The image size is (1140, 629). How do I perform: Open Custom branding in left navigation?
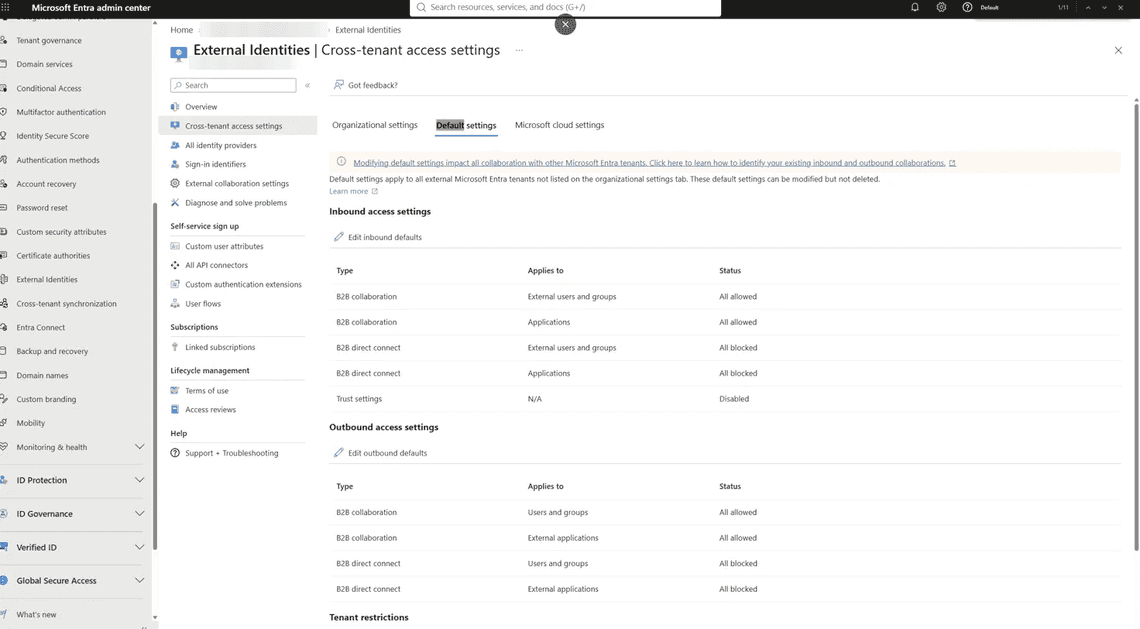(x=46, y=399)
